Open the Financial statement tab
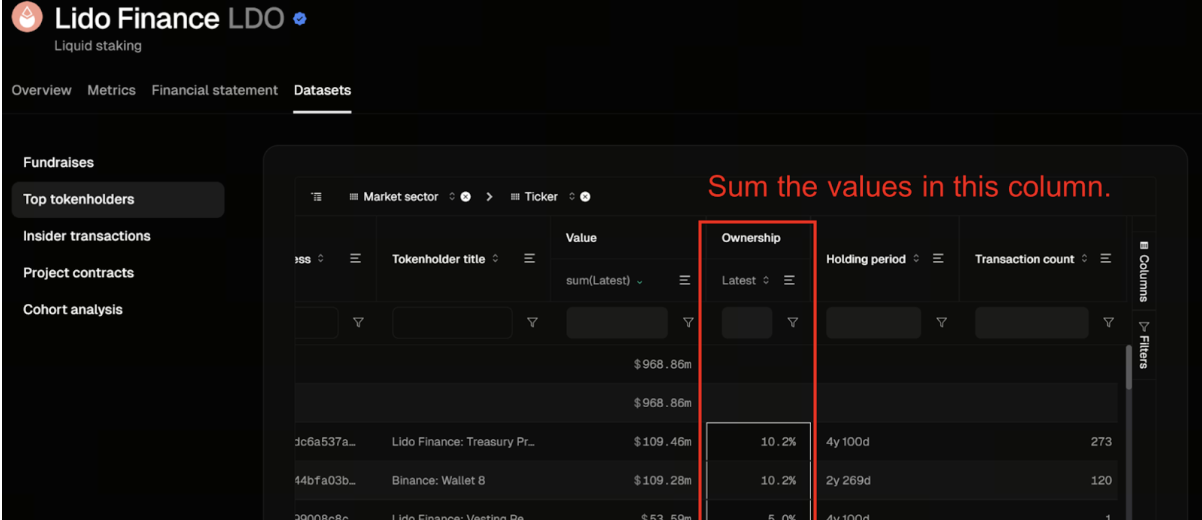1202x520 pixels. pos(215,90)
